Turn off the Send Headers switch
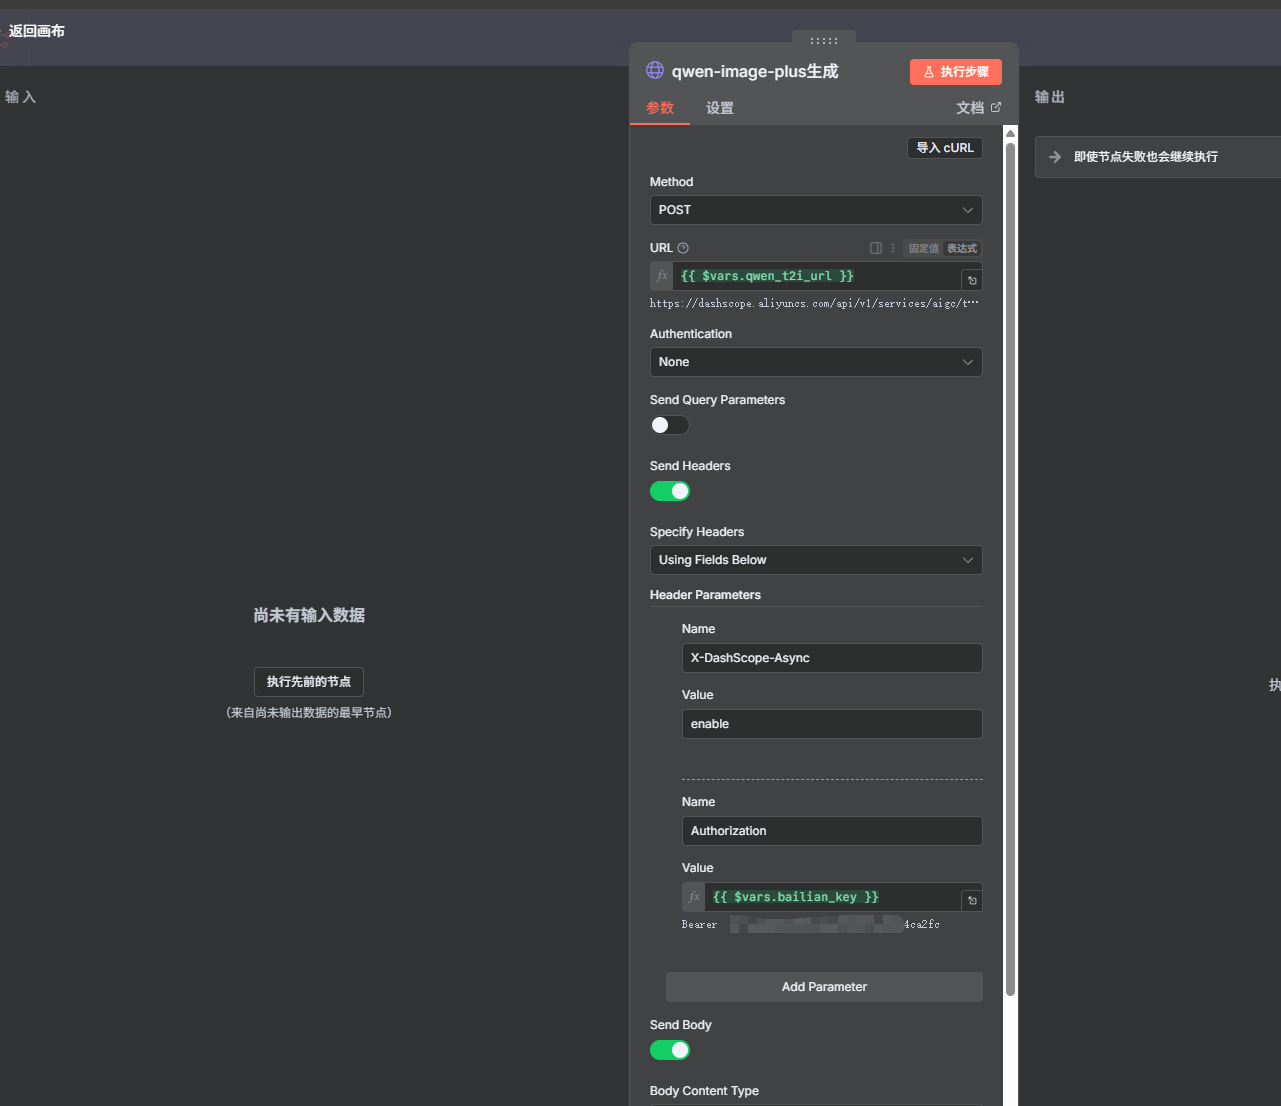1281x1106 pixels. pos(670,491)
